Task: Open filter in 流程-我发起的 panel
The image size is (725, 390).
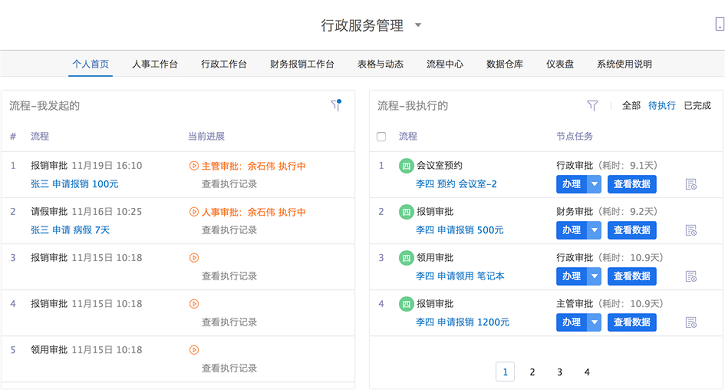Action: pos(336,105)
